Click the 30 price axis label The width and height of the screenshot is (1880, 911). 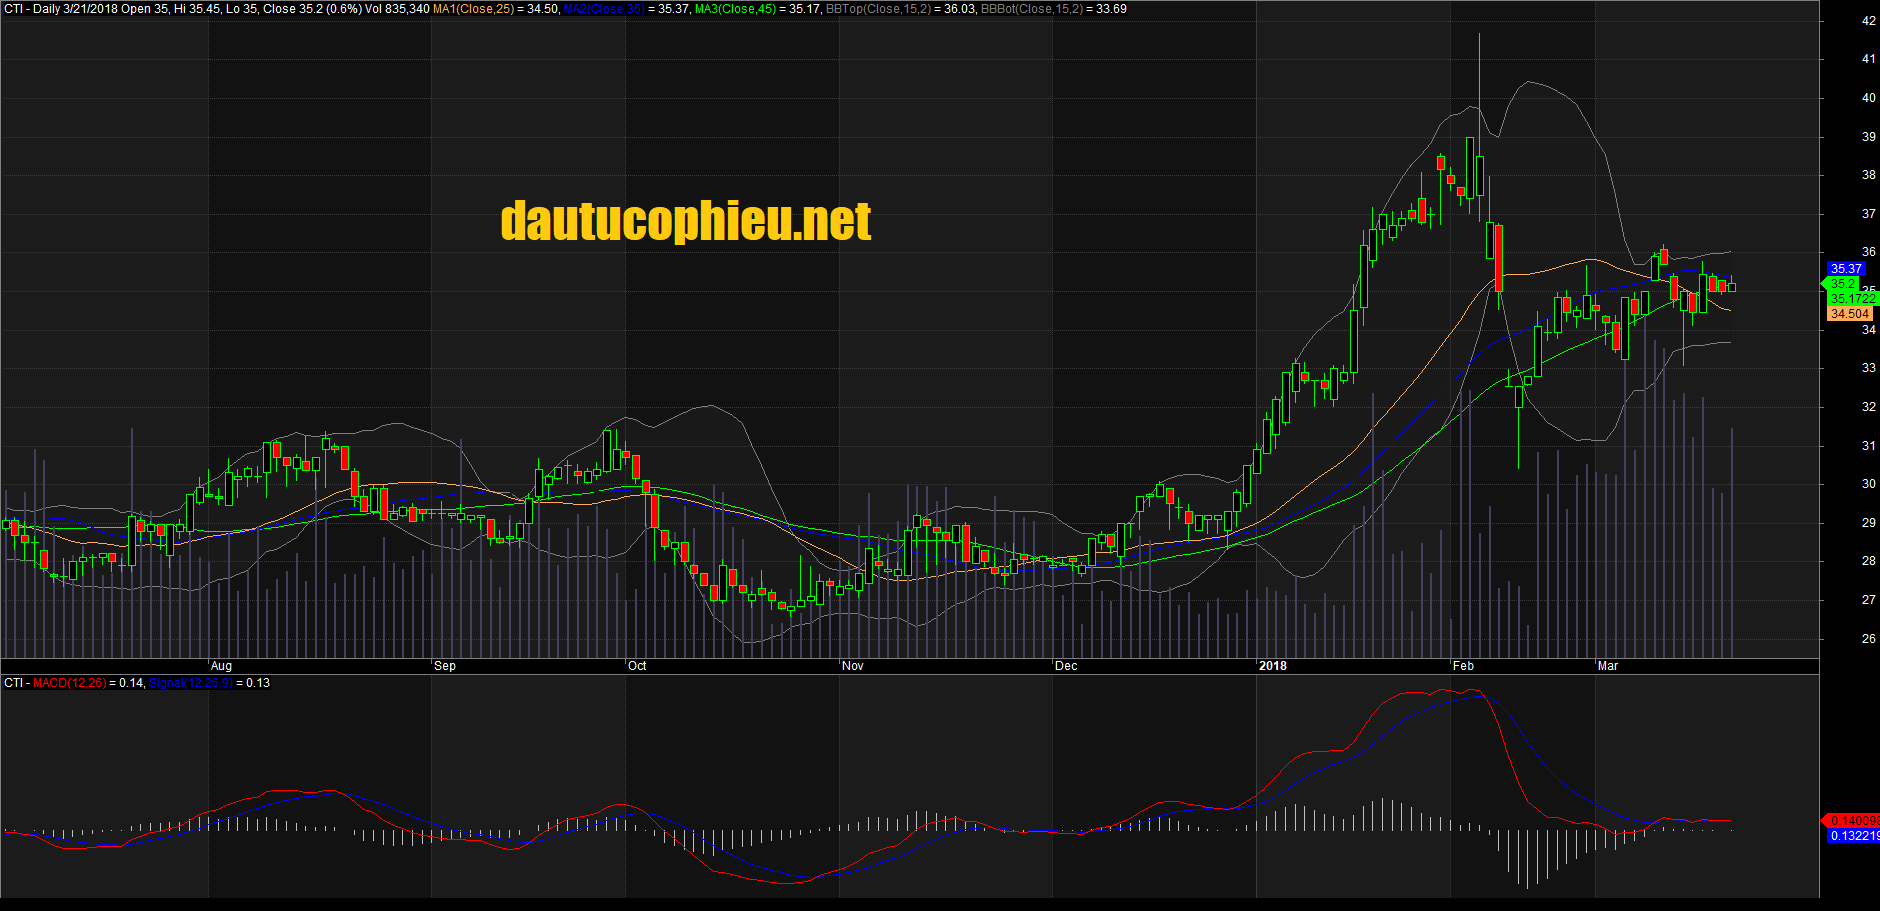(1868, 484)
